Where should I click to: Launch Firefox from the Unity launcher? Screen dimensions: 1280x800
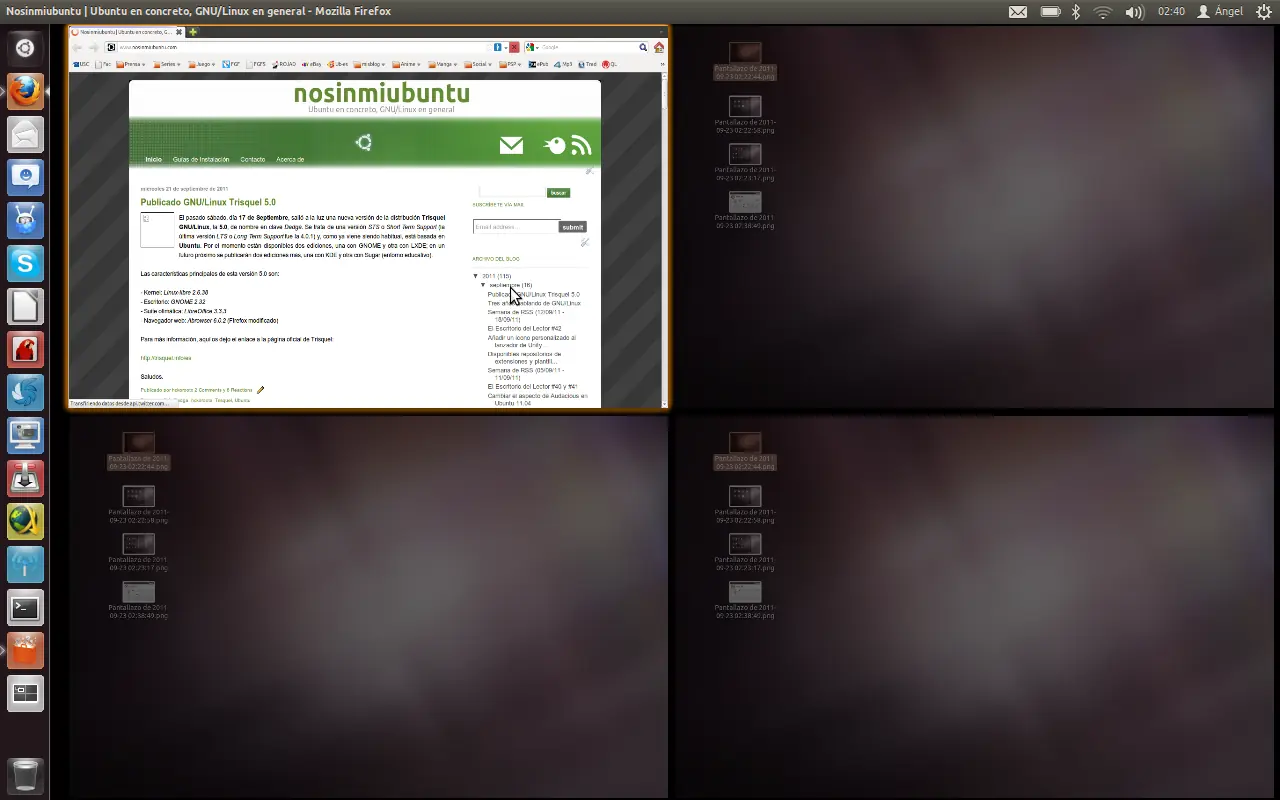coord(25,91)
